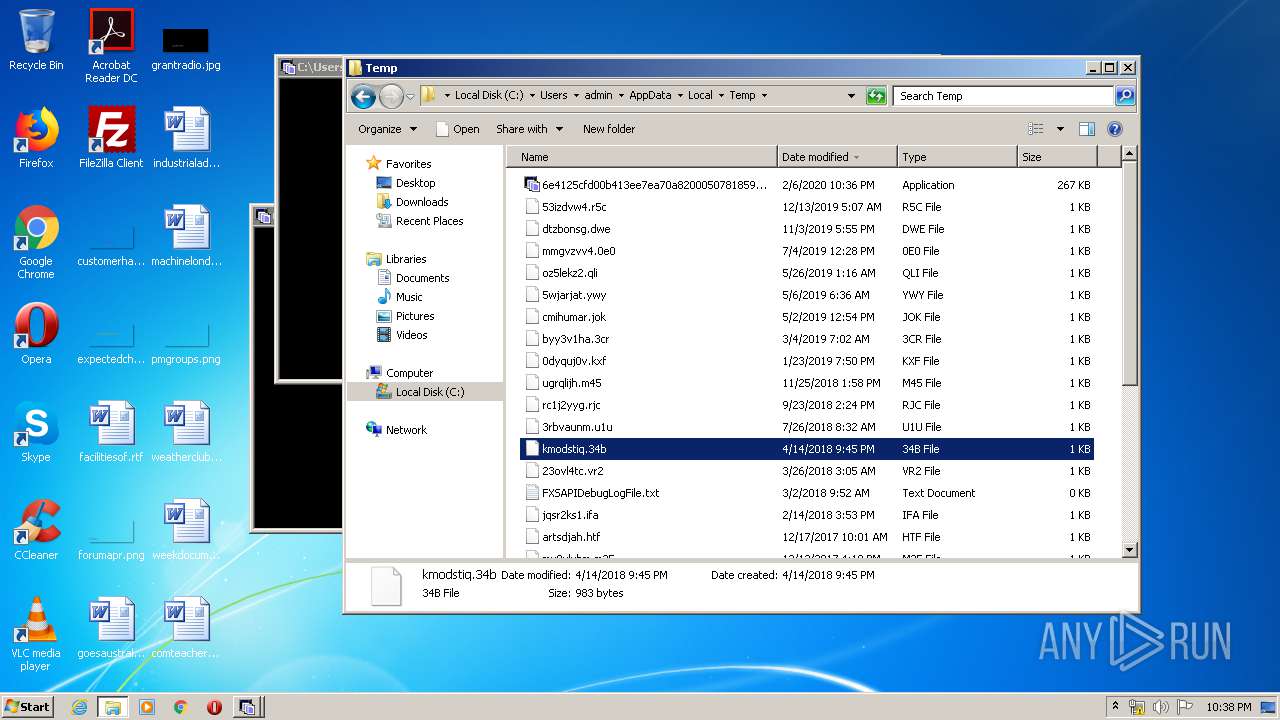Click the Back navigation arrow in Explorer

click(x=363, y=96)
